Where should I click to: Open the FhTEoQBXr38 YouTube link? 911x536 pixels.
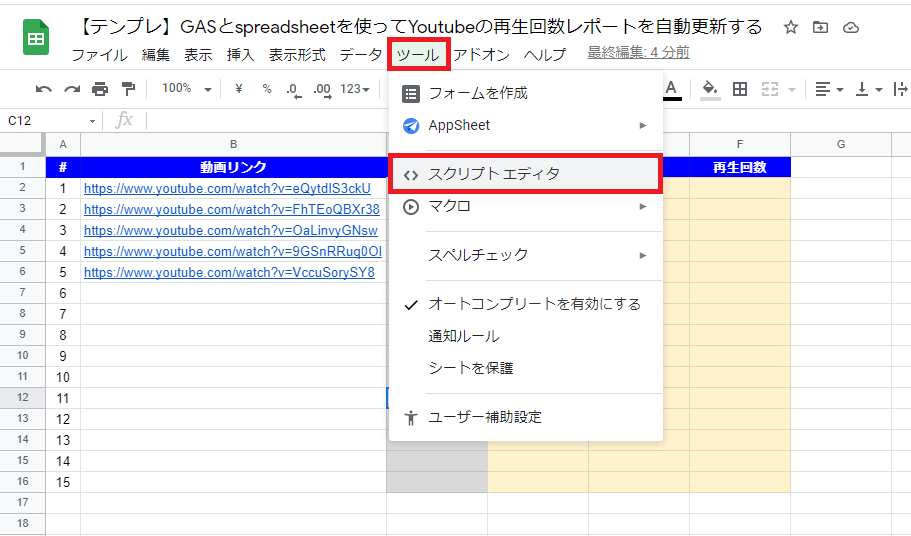232,210
